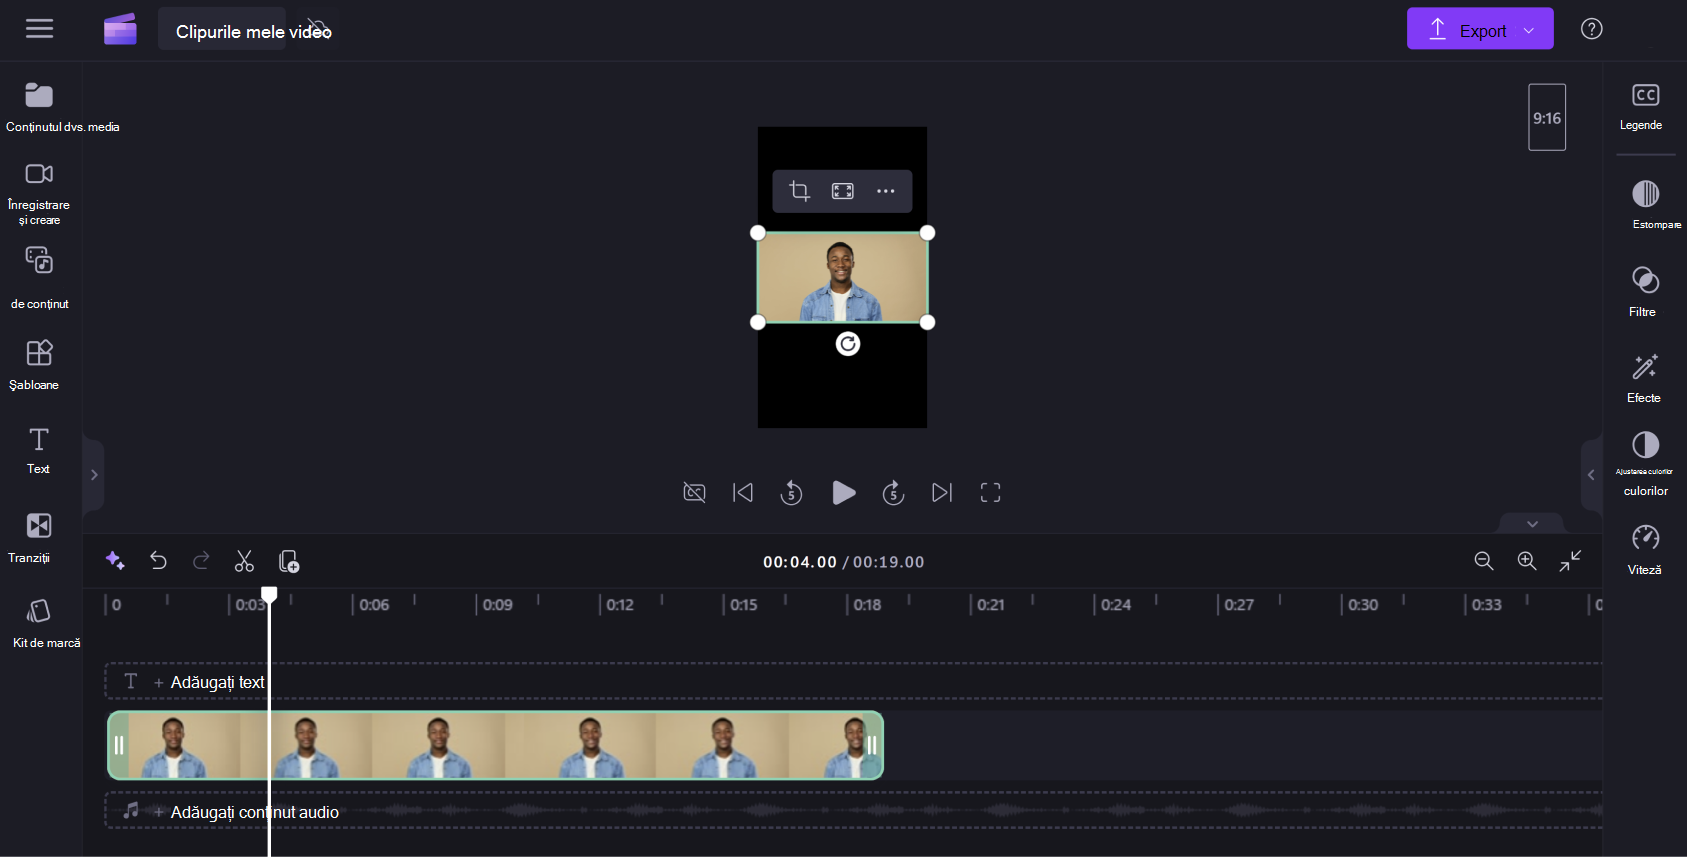Open the Legende captions panel
Screen dimensions: 1687x857
[x=1645, y=106]
